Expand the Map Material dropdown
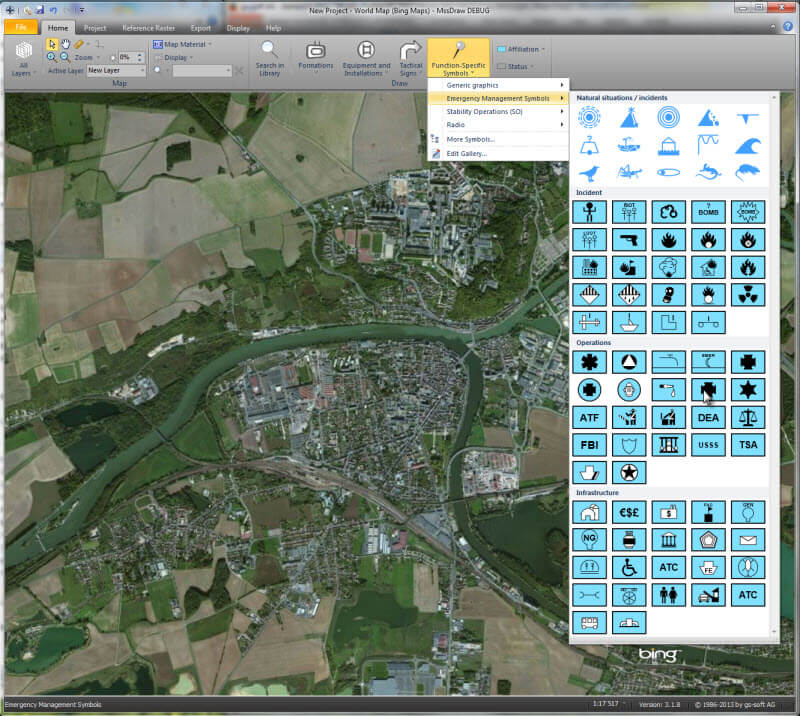Image resolution: width=800 pixels, height=716 pixels. click(183, 44)
